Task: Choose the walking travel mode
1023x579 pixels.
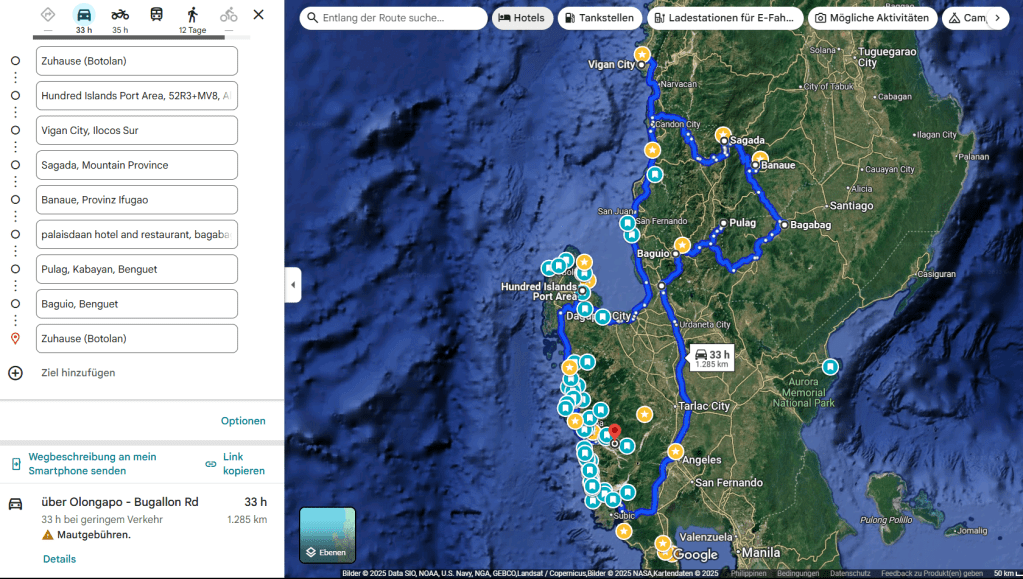Action: point(192,15)
